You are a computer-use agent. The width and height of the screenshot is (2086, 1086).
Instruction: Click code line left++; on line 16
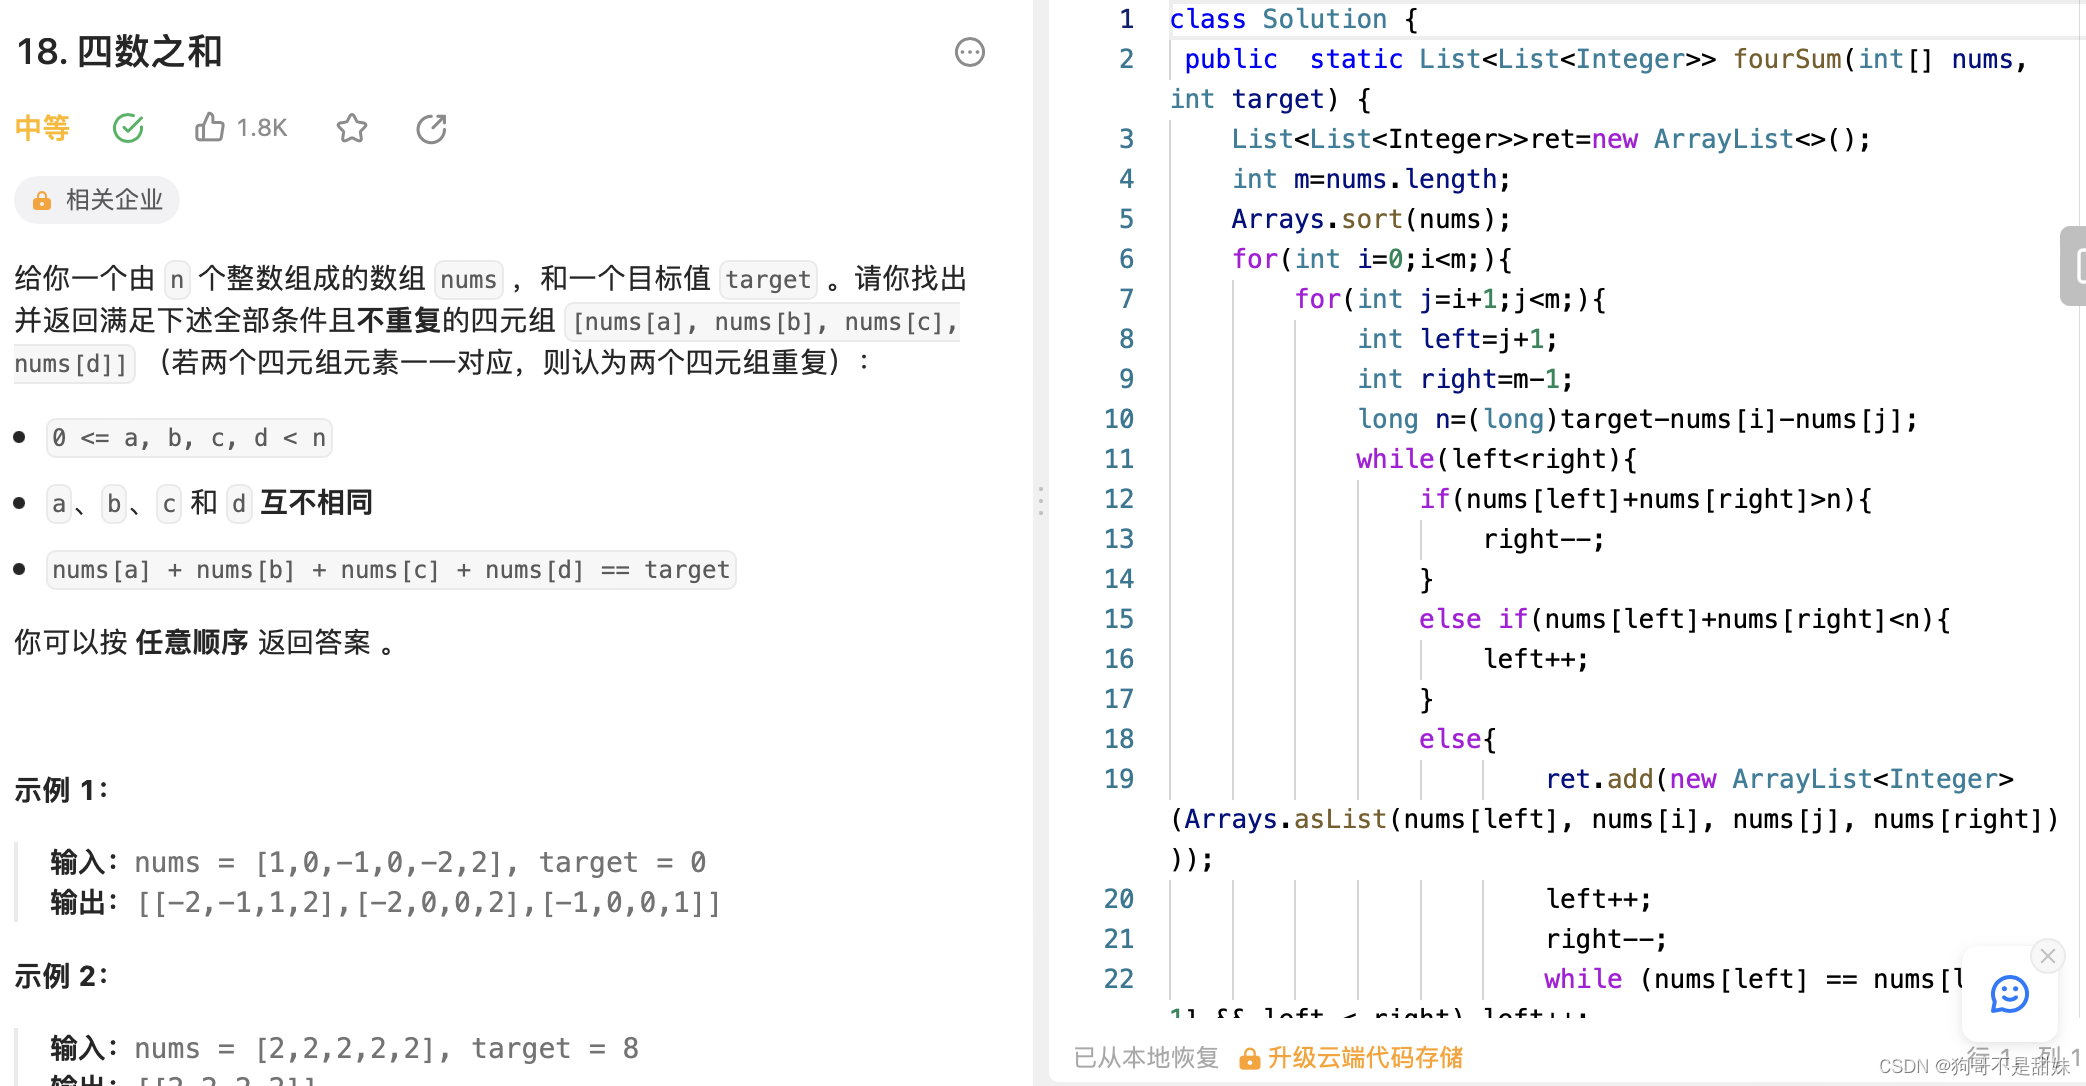(1535, 659)
